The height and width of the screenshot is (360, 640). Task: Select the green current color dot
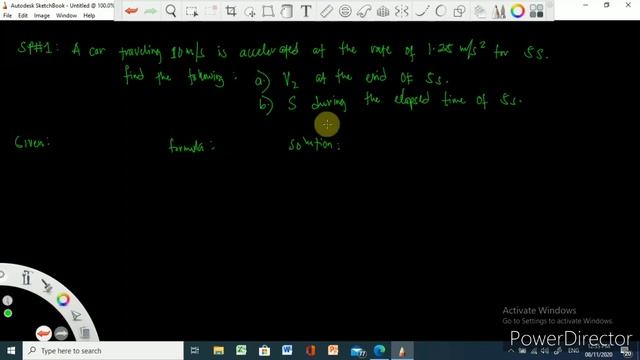tap(8, 313)
